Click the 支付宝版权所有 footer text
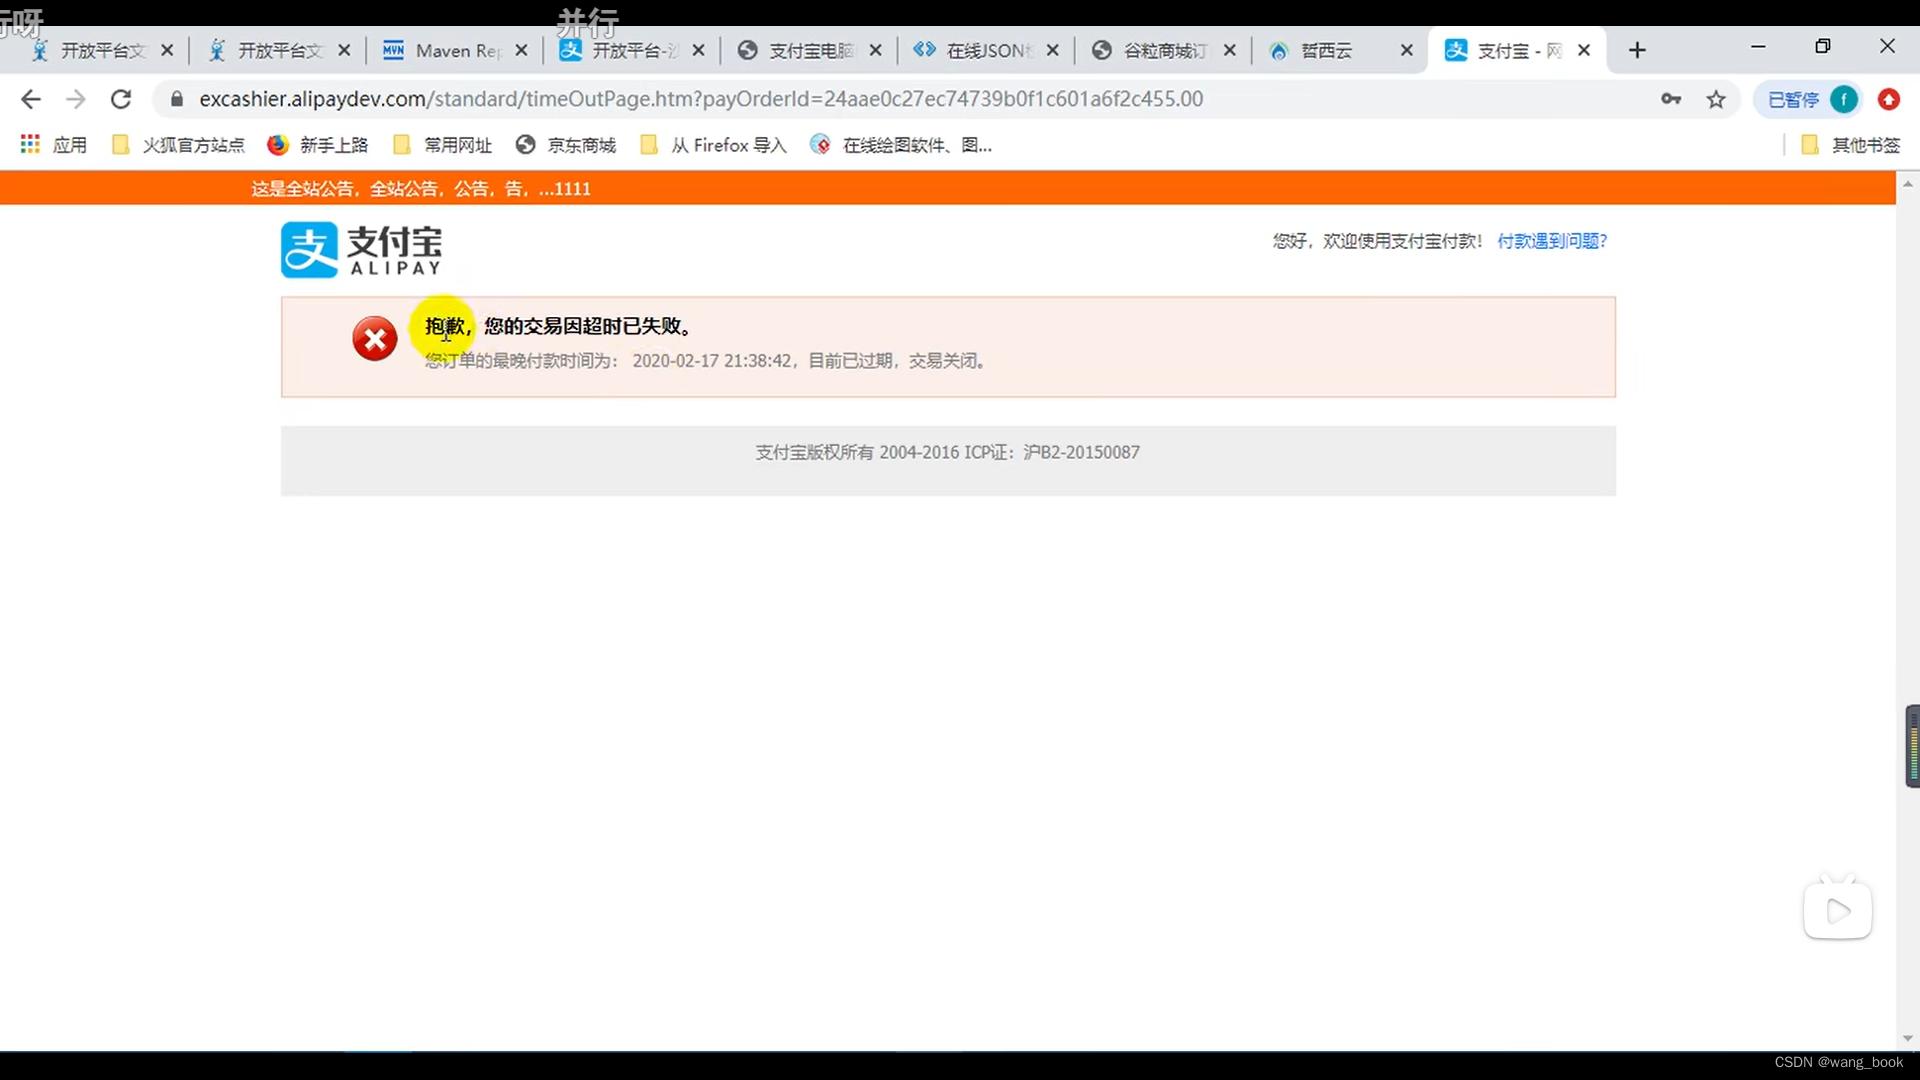1920x1080 pixels. 947,452
